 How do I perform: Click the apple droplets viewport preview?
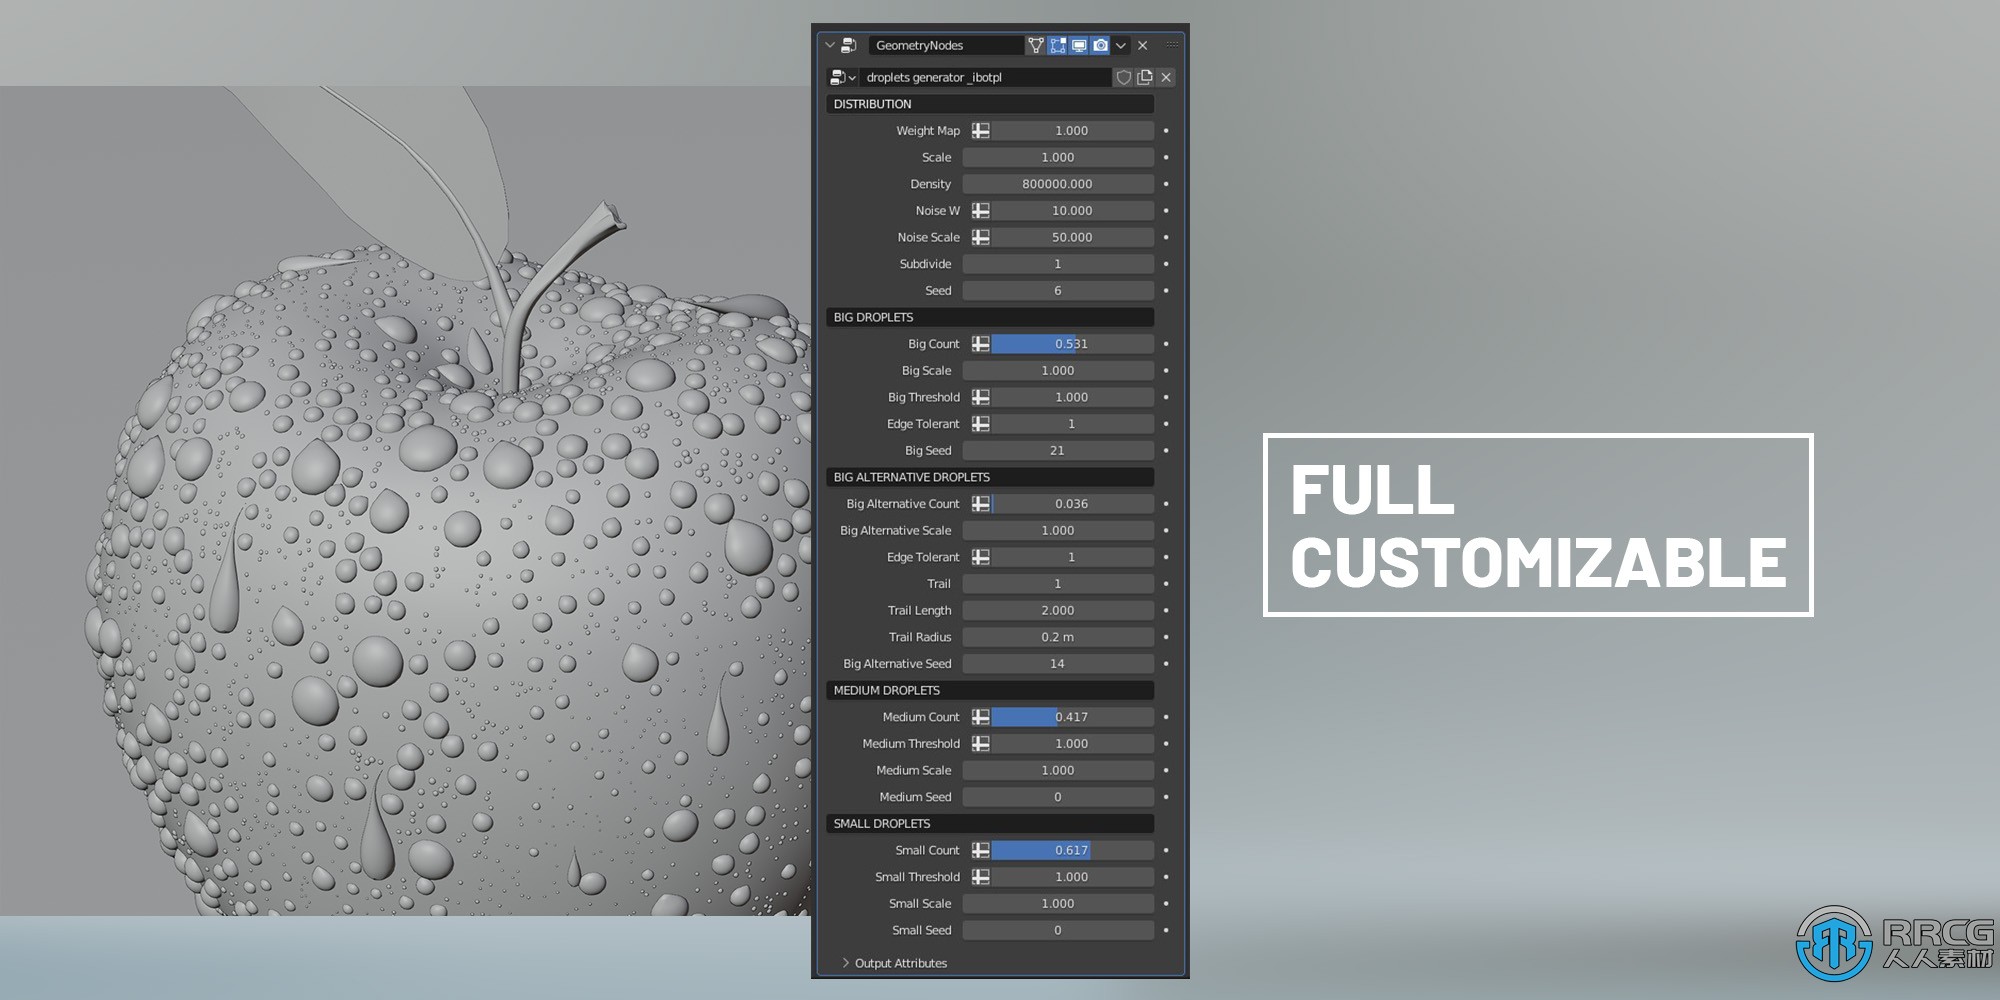(405, 500)
